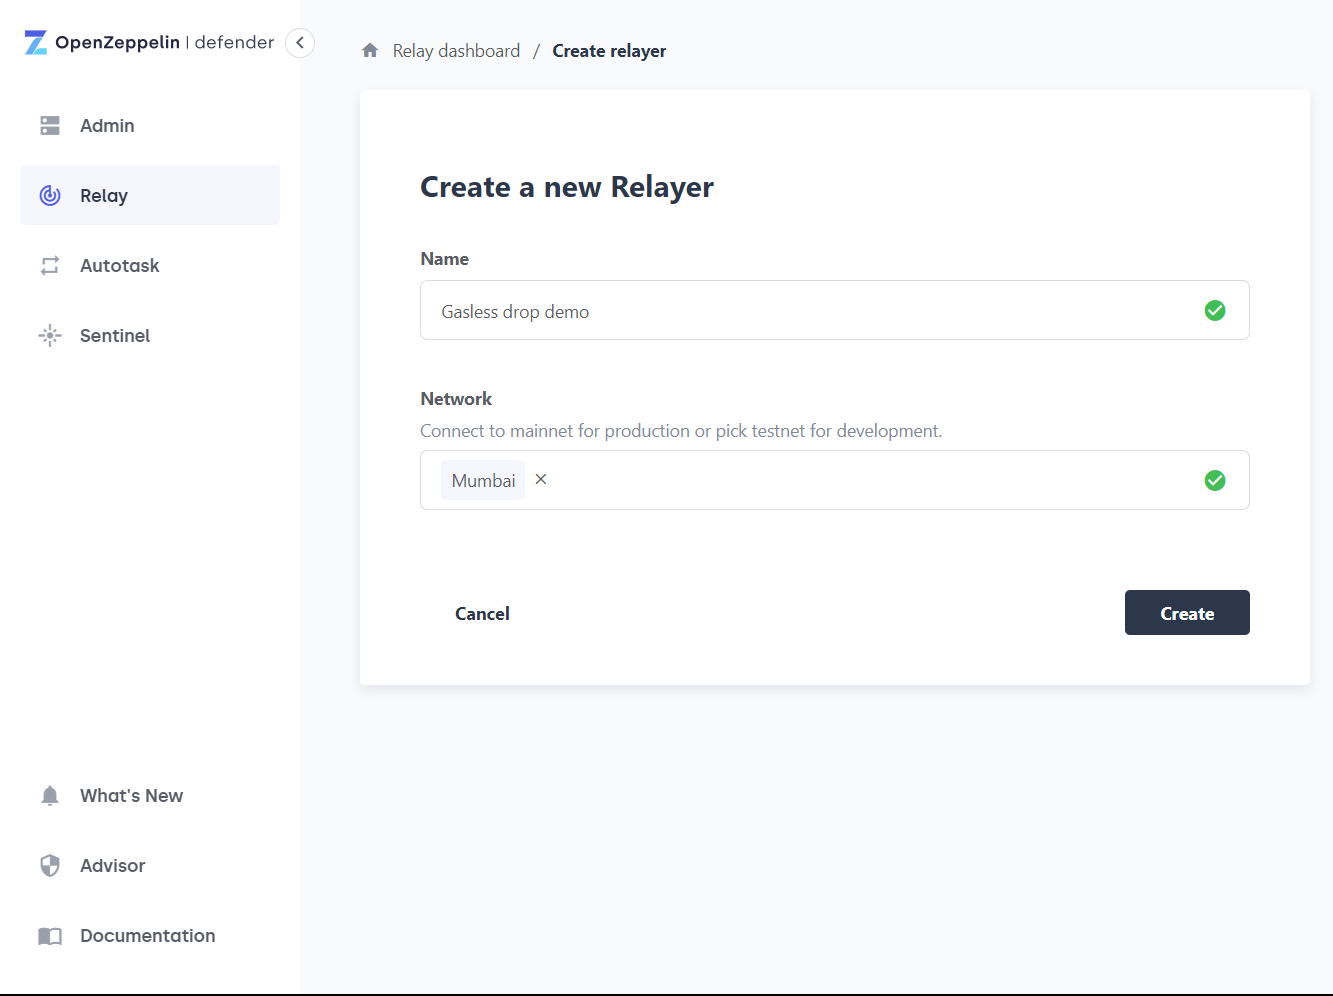
Task: Open Autotask from the sidebar
Action: (x=49, y=265)
